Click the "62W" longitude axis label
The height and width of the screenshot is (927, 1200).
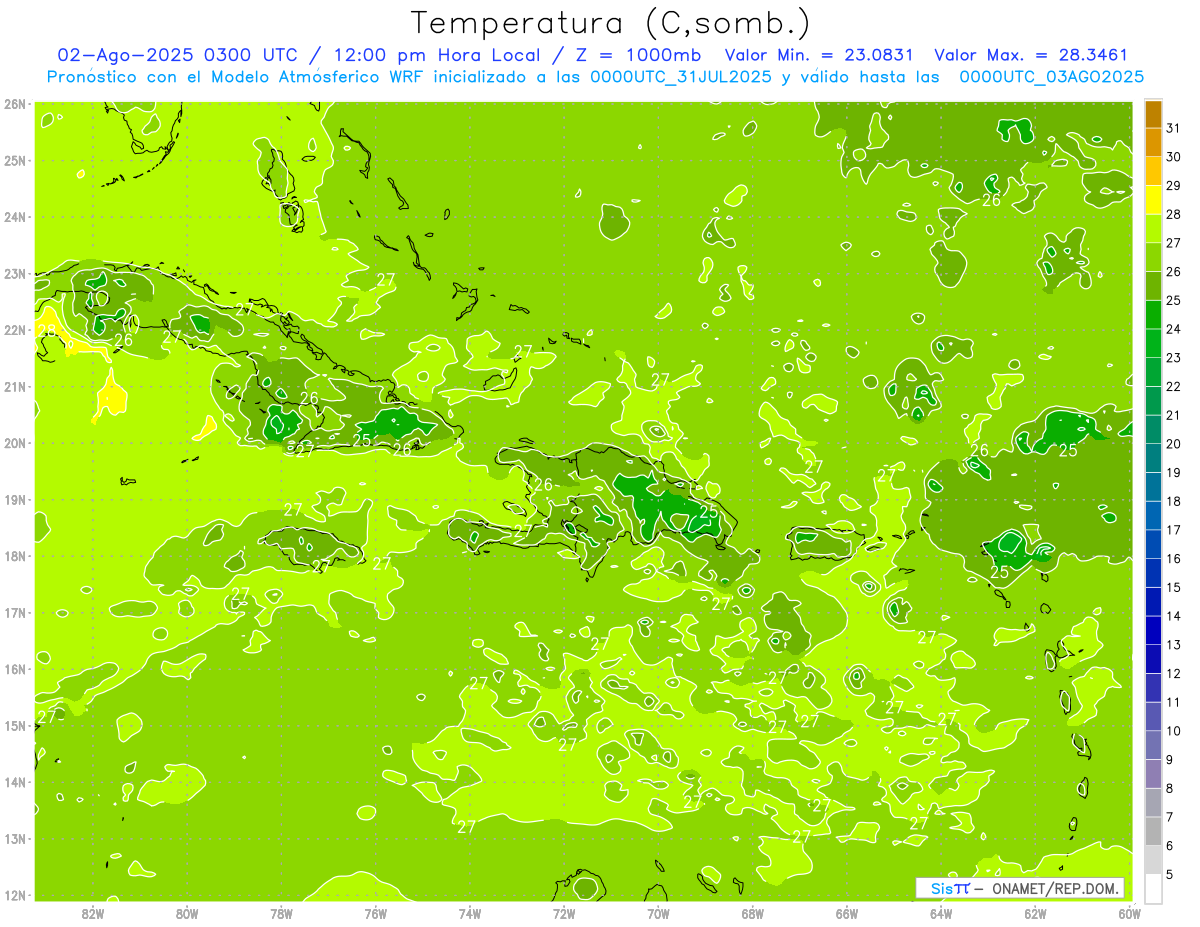[x=1035, y=913]
